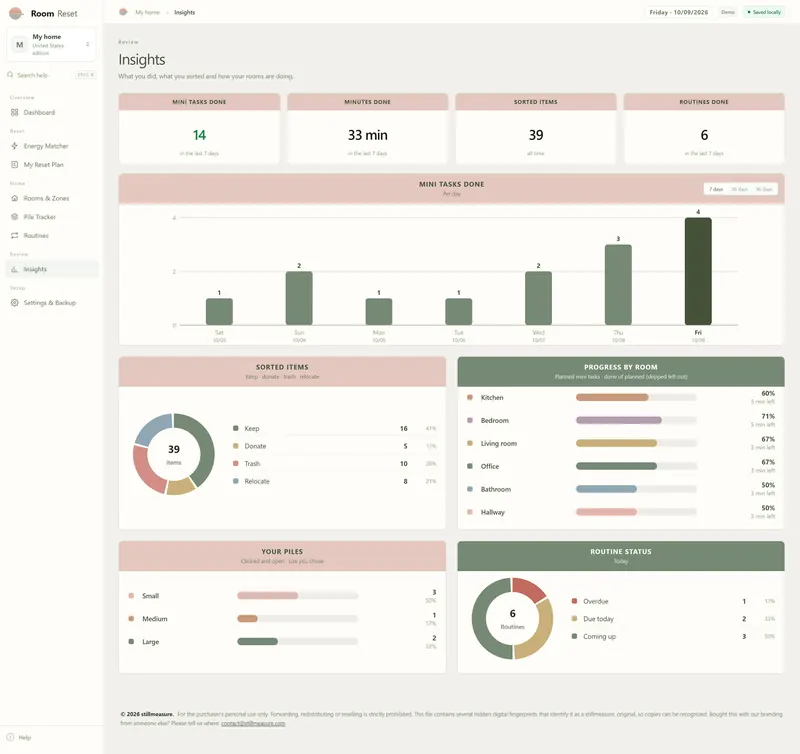The image size is (800, 754).
Task: Click the Kitchen room color dot
Action: pyautogui.click(x=470, y=397)
